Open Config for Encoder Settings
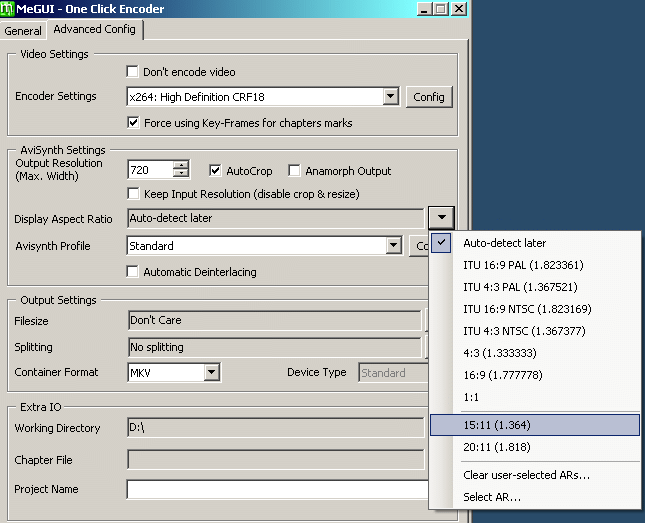645x523 pixels. coord(429,97)
